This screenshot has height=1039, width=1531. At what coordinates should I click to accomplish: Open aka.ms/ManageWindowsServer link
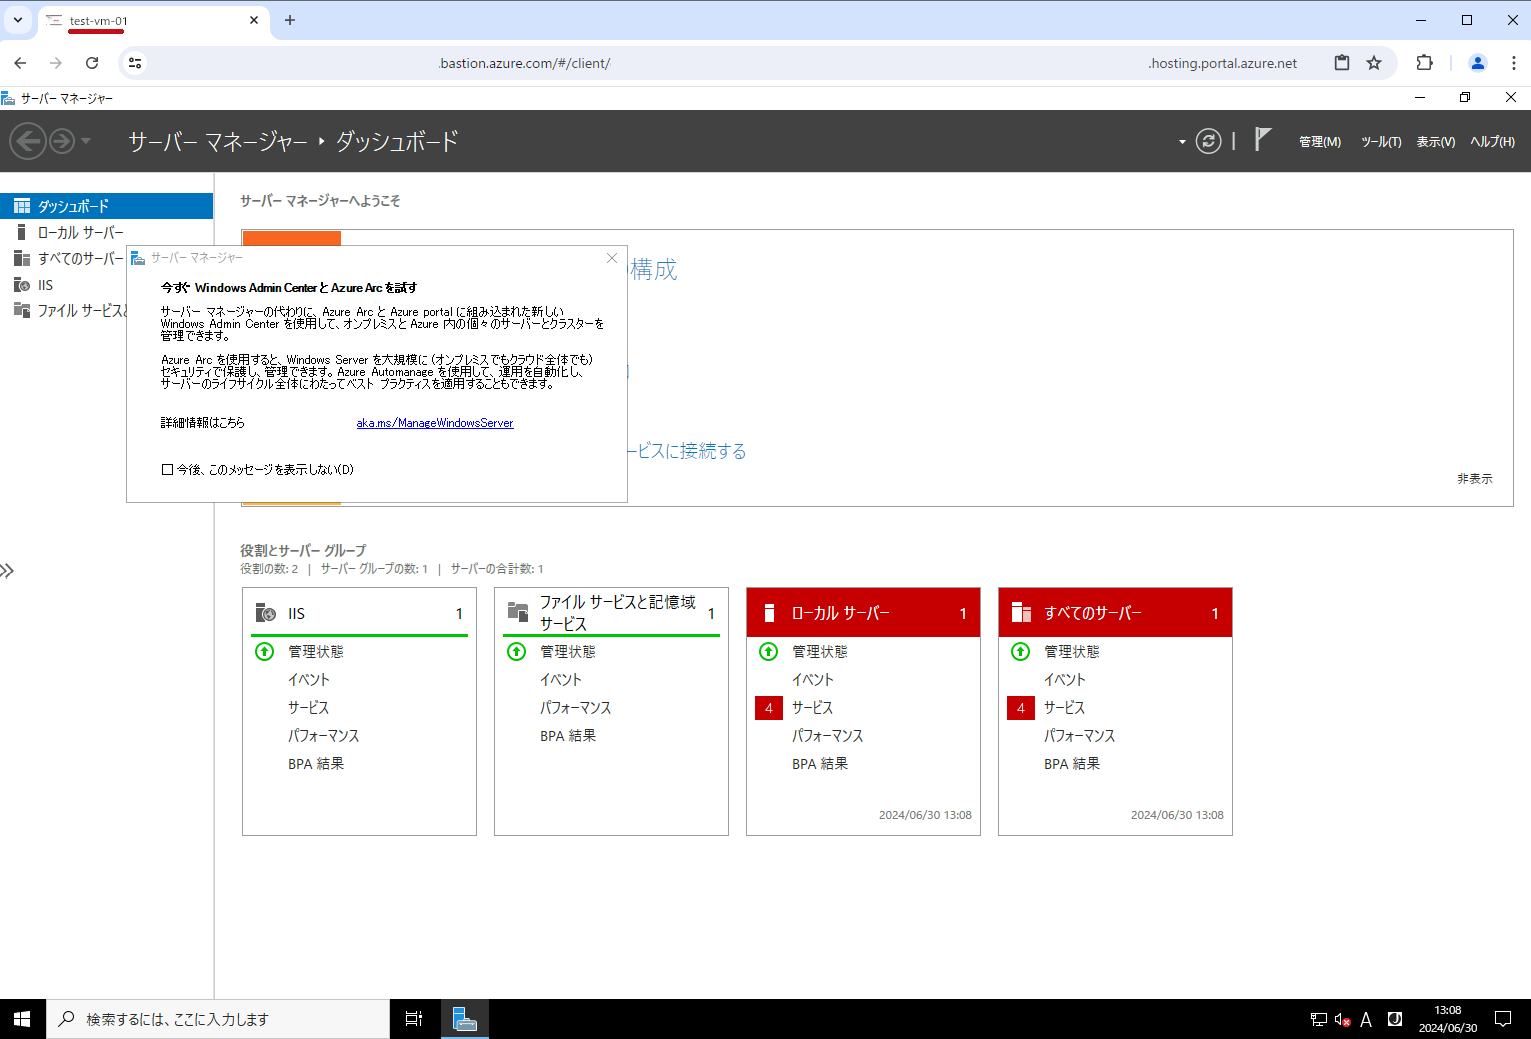click(435, 423)
